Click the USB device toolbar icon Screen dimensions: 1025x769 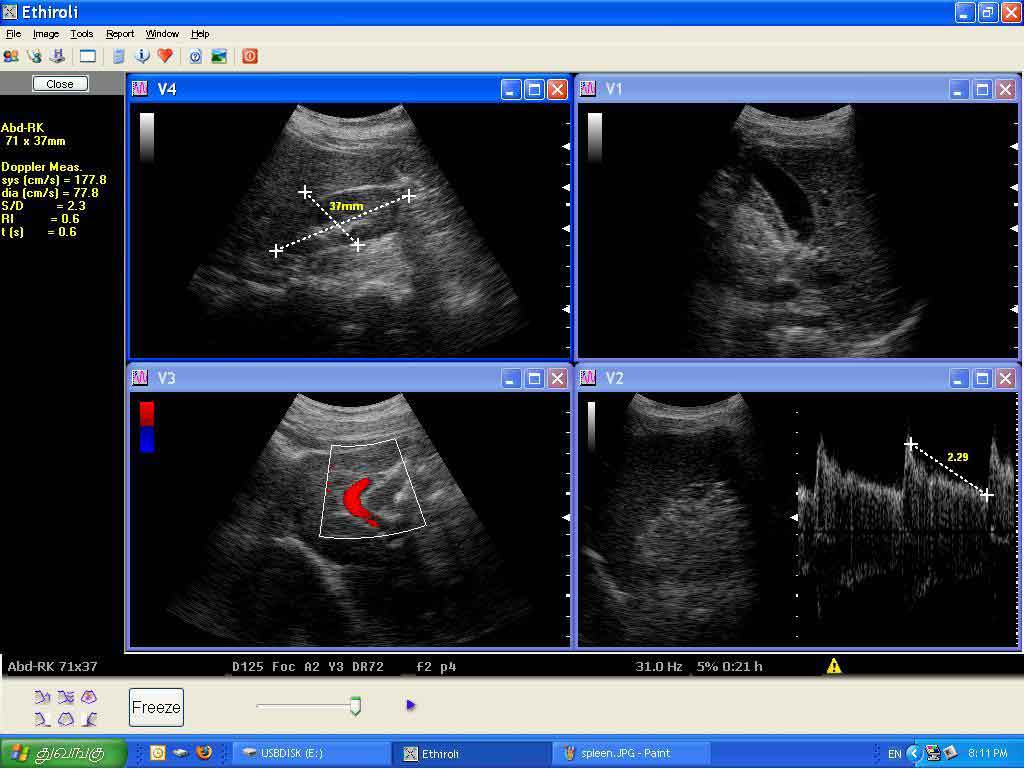(58, 56)
